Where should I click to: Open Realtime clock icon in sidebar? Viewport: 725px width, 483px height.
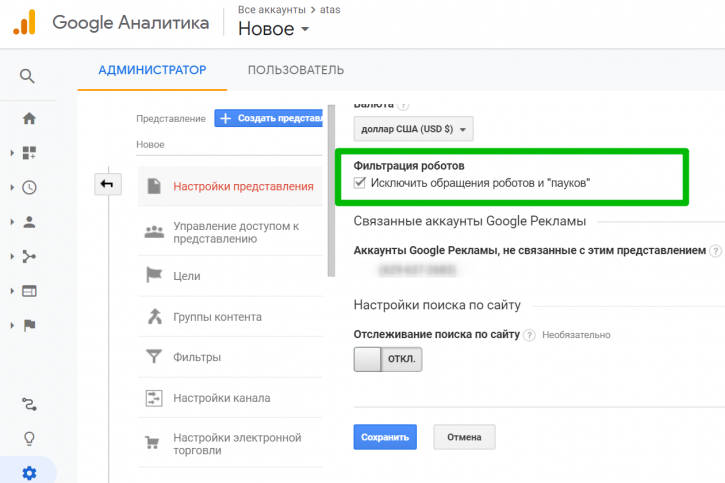point(29,187)
